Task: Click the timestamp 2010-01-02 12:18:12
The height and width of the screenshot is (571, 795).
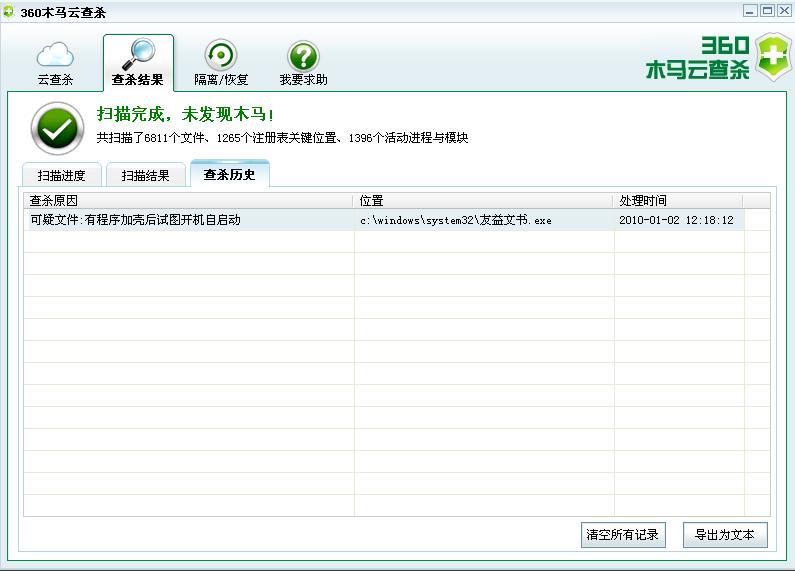Action: [676, 220]
